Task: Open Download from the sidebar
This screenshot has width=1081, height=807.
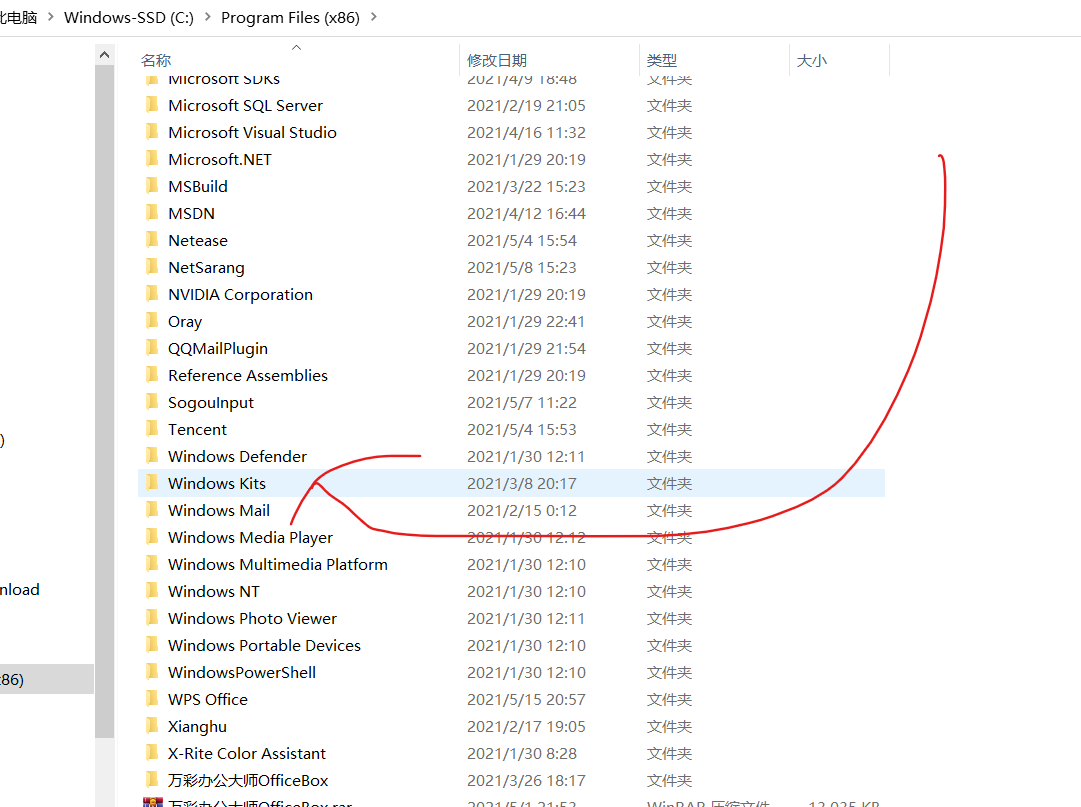Action: click(x=18, y=589)
